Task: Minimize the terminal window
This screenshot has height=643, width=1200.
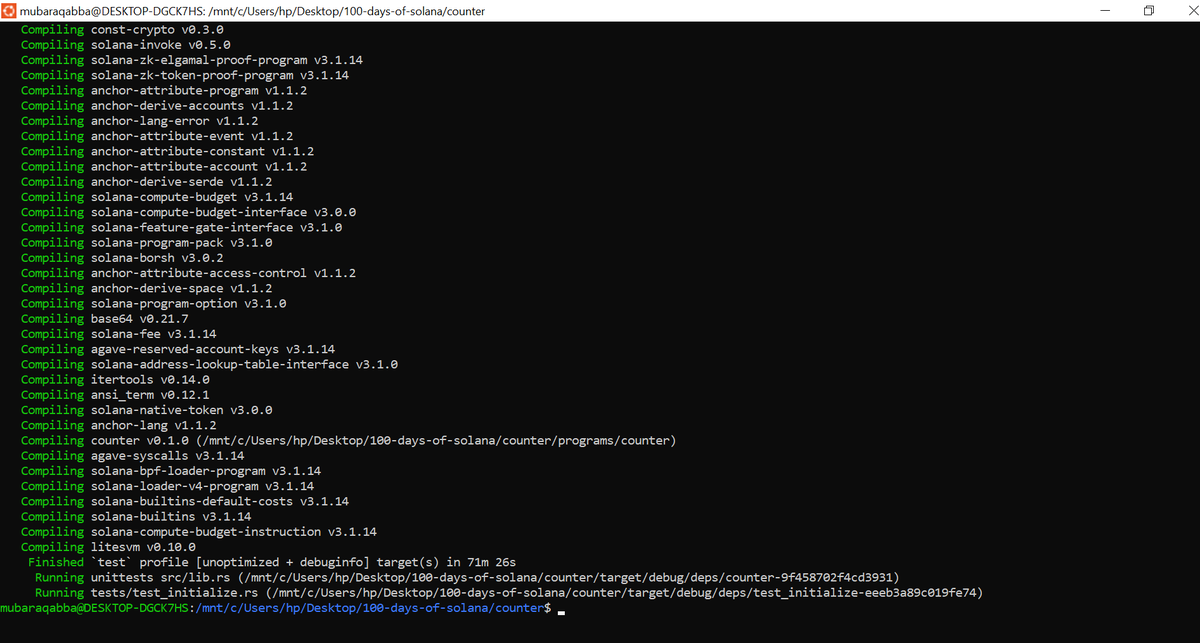Action: [x=1105, y=10]
